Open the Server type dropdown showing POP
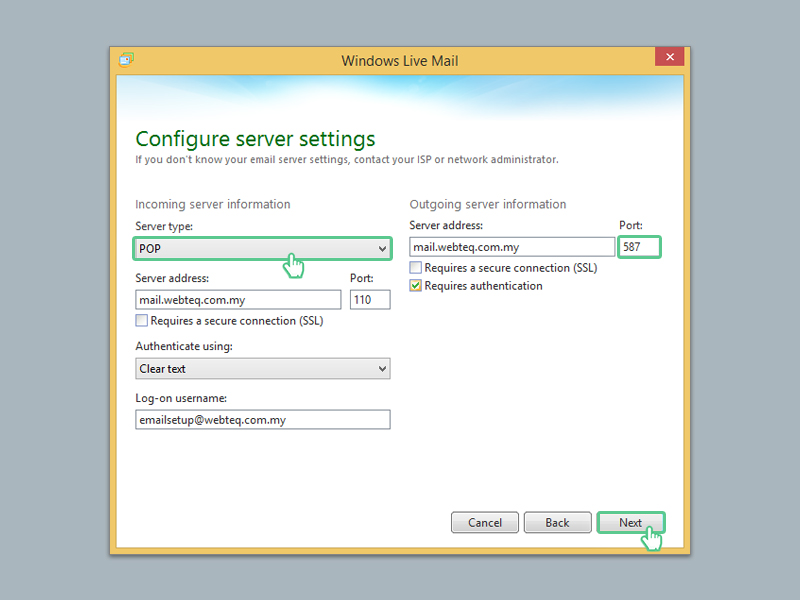Screen dimensions: 800x600 [x=262, y=248]
